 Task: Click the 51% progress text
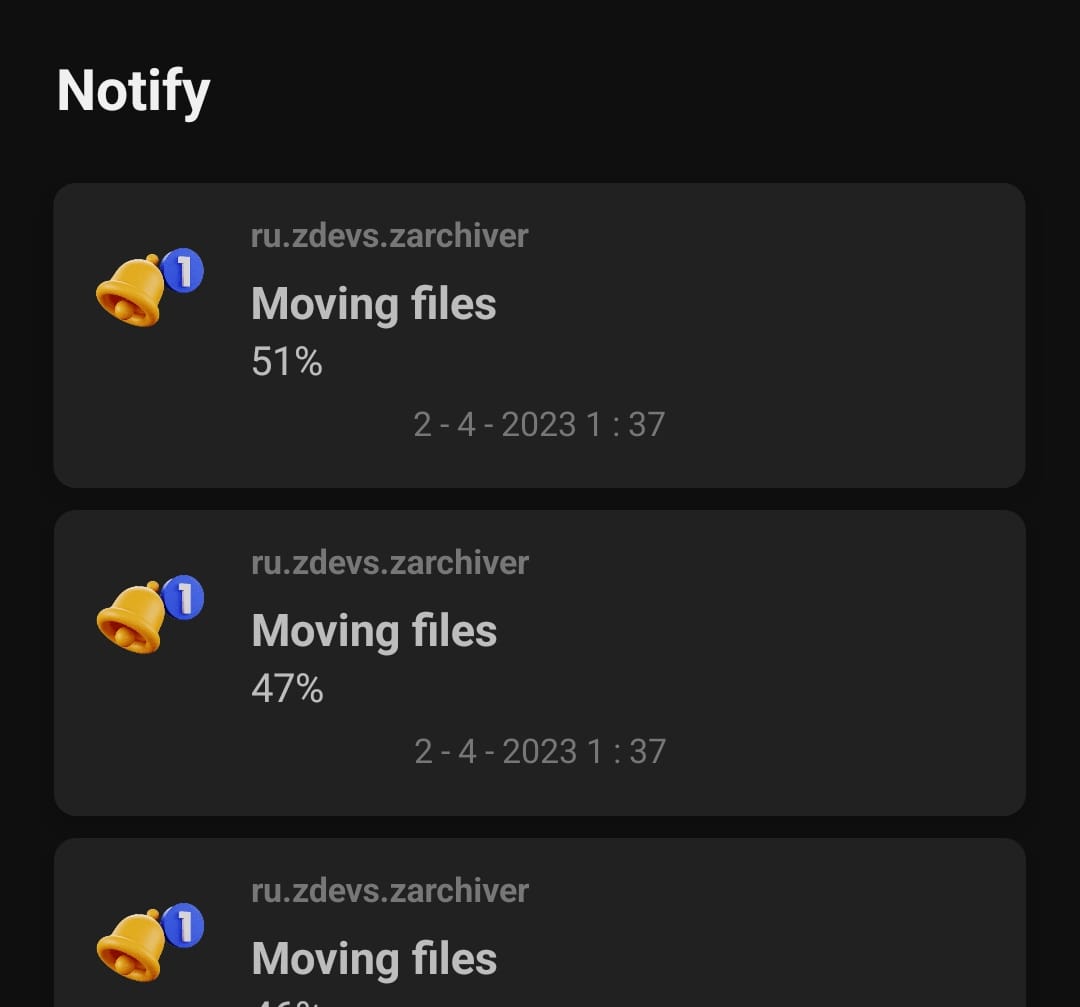click(x=286, y=362)
